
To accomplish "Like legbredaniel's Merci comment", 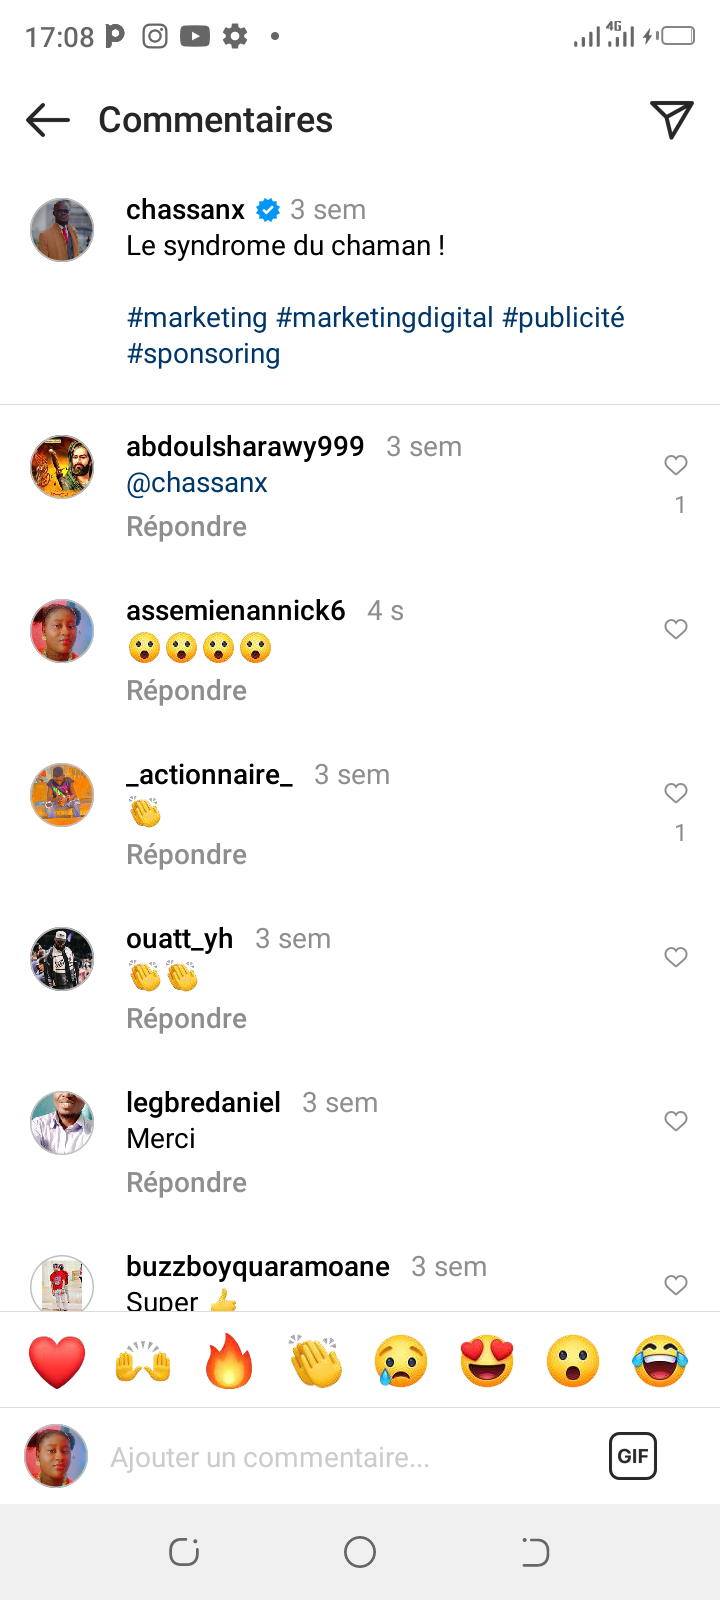I will (x=676, y=1121).
